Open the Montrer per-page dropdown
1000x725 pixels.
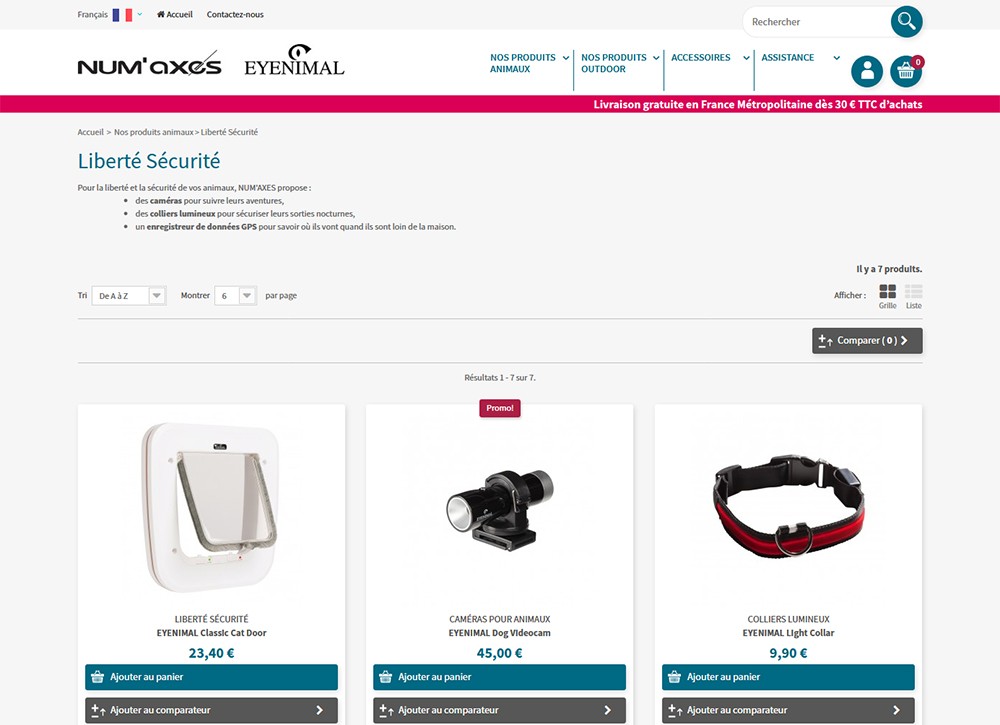pos(235,296)
